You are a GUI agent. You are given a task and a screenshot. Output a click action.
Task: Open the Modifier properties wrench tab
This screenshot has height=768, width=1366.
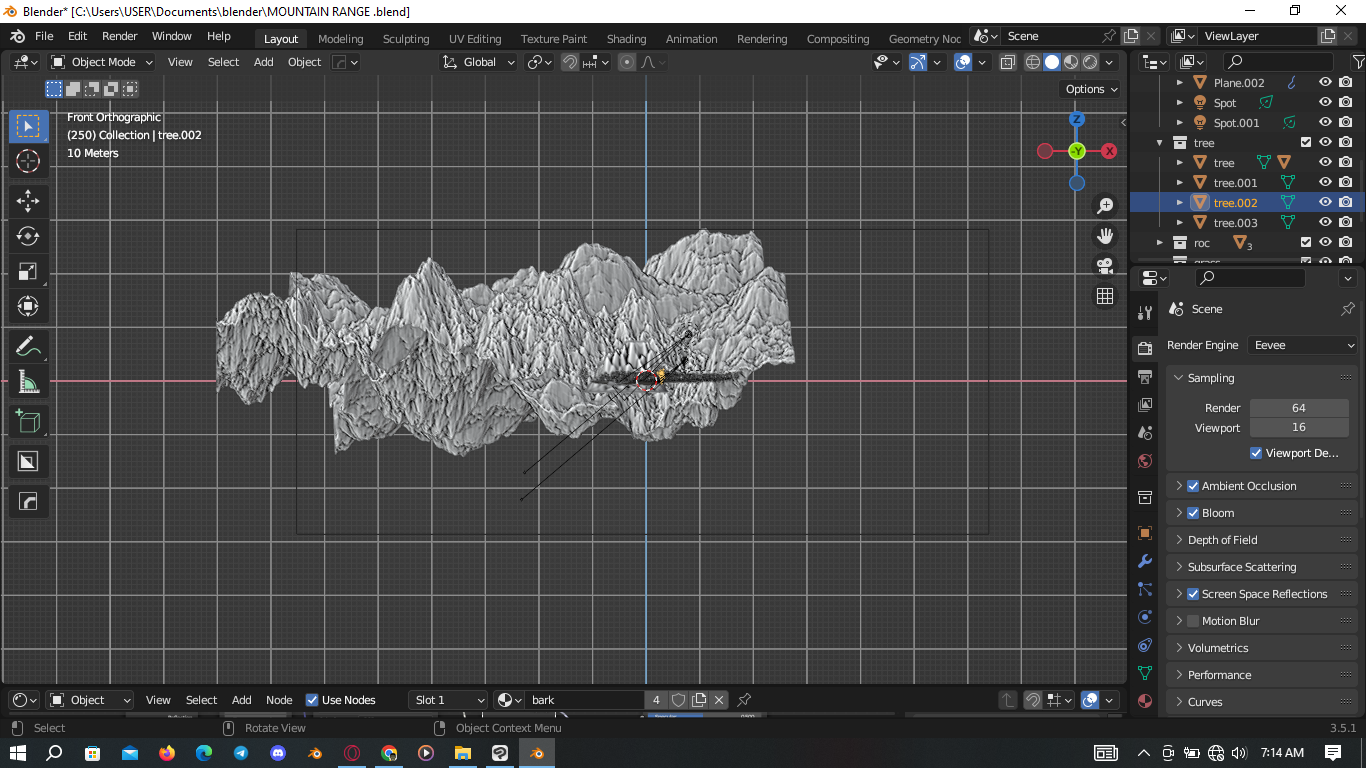click(x=1145, y=562)
